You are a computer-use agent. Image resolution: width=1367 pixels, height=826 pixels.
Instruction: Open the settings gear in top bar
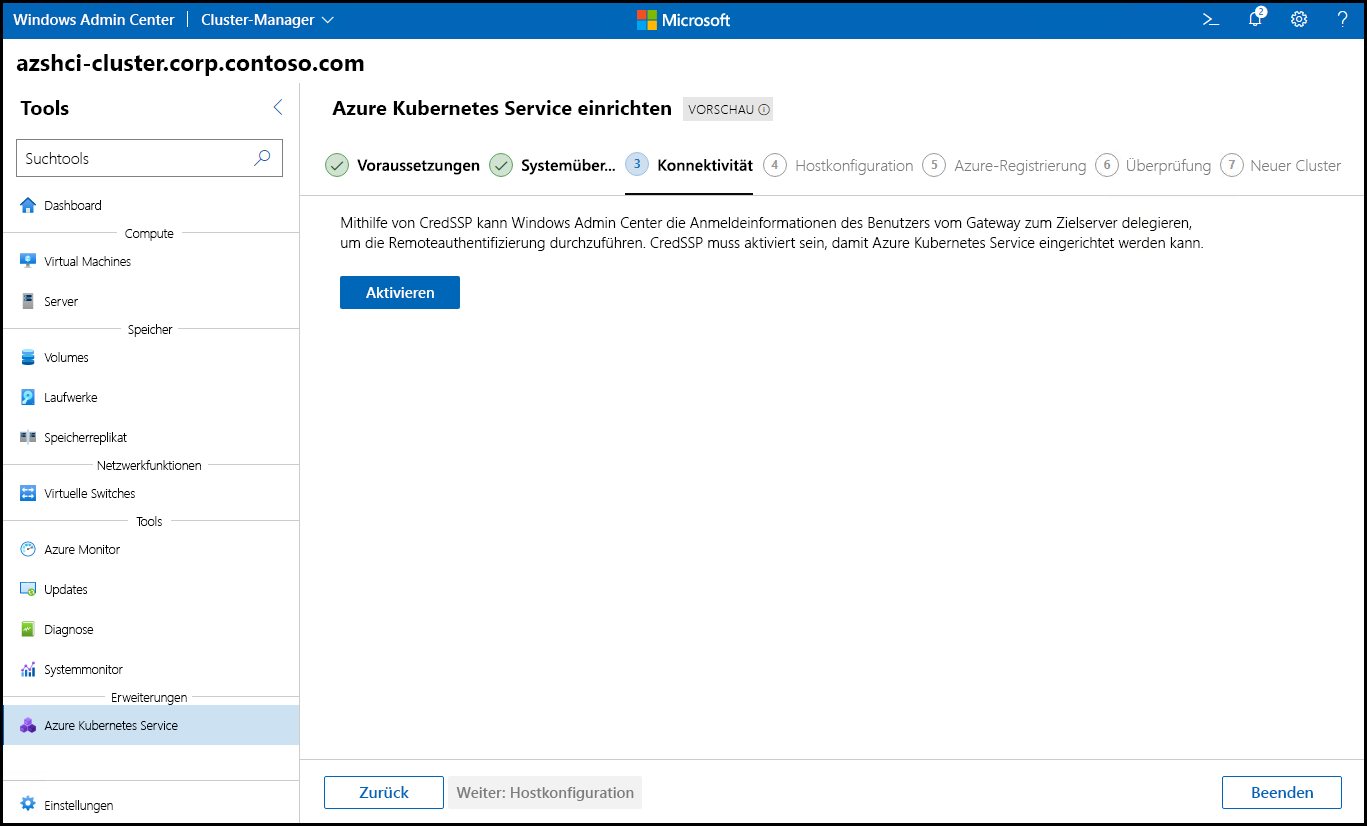1299,19
